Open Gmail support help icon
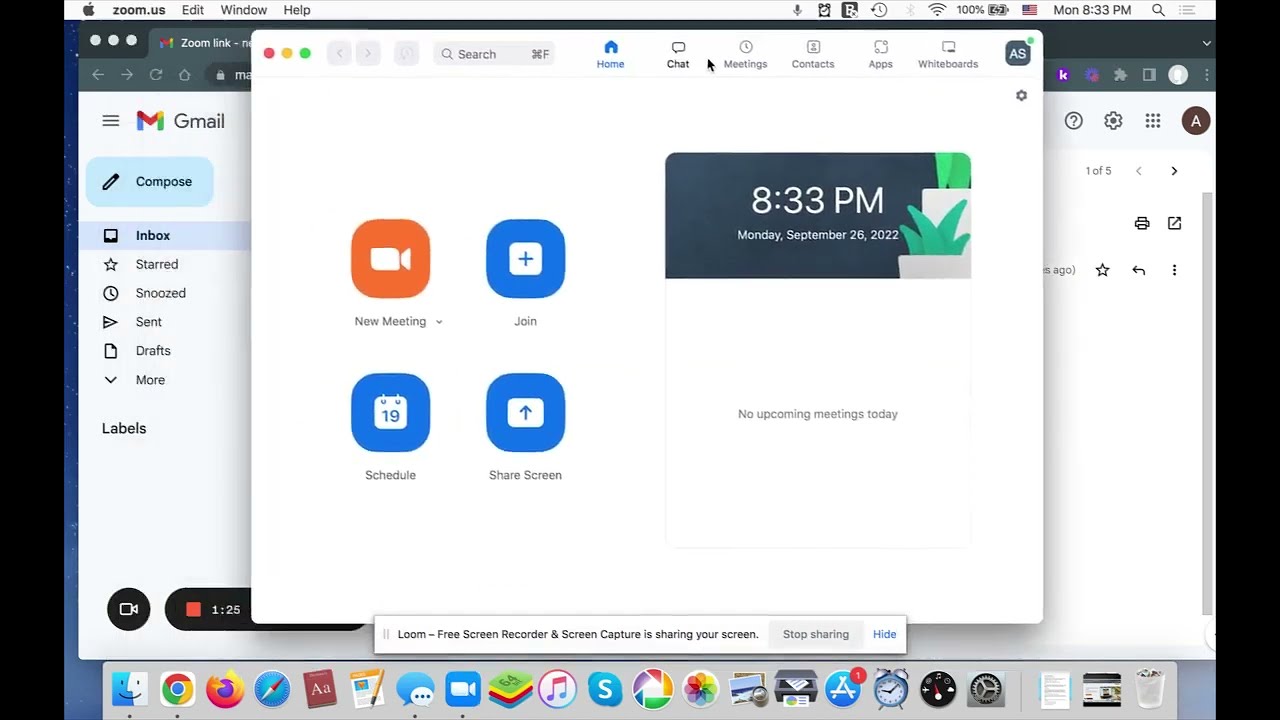Viewport: 1280px width, 720px height. tap(1073, 121)
